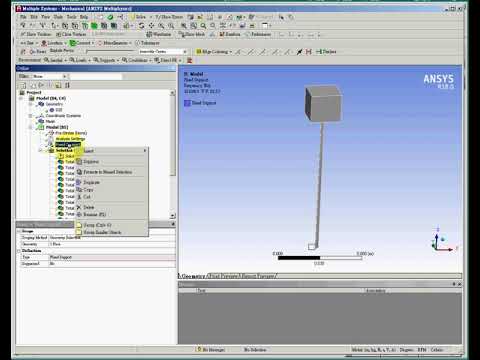Image resolution: width=480 pixels, height=360 pixels.
Task: Select the Mesh tree node
Action: 50,121
